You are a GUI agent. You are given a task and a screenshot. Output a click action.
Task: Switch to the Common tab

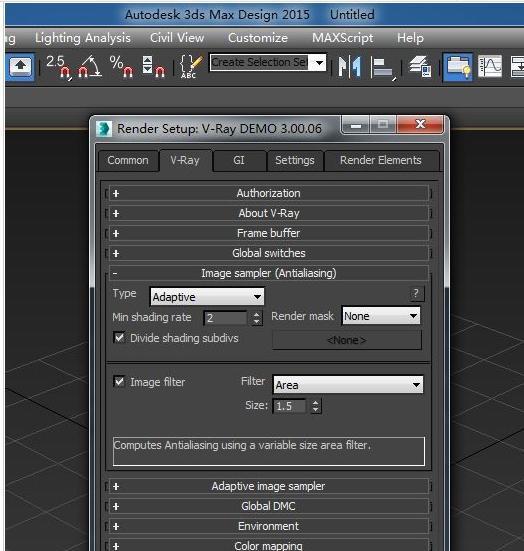point(128,161)
